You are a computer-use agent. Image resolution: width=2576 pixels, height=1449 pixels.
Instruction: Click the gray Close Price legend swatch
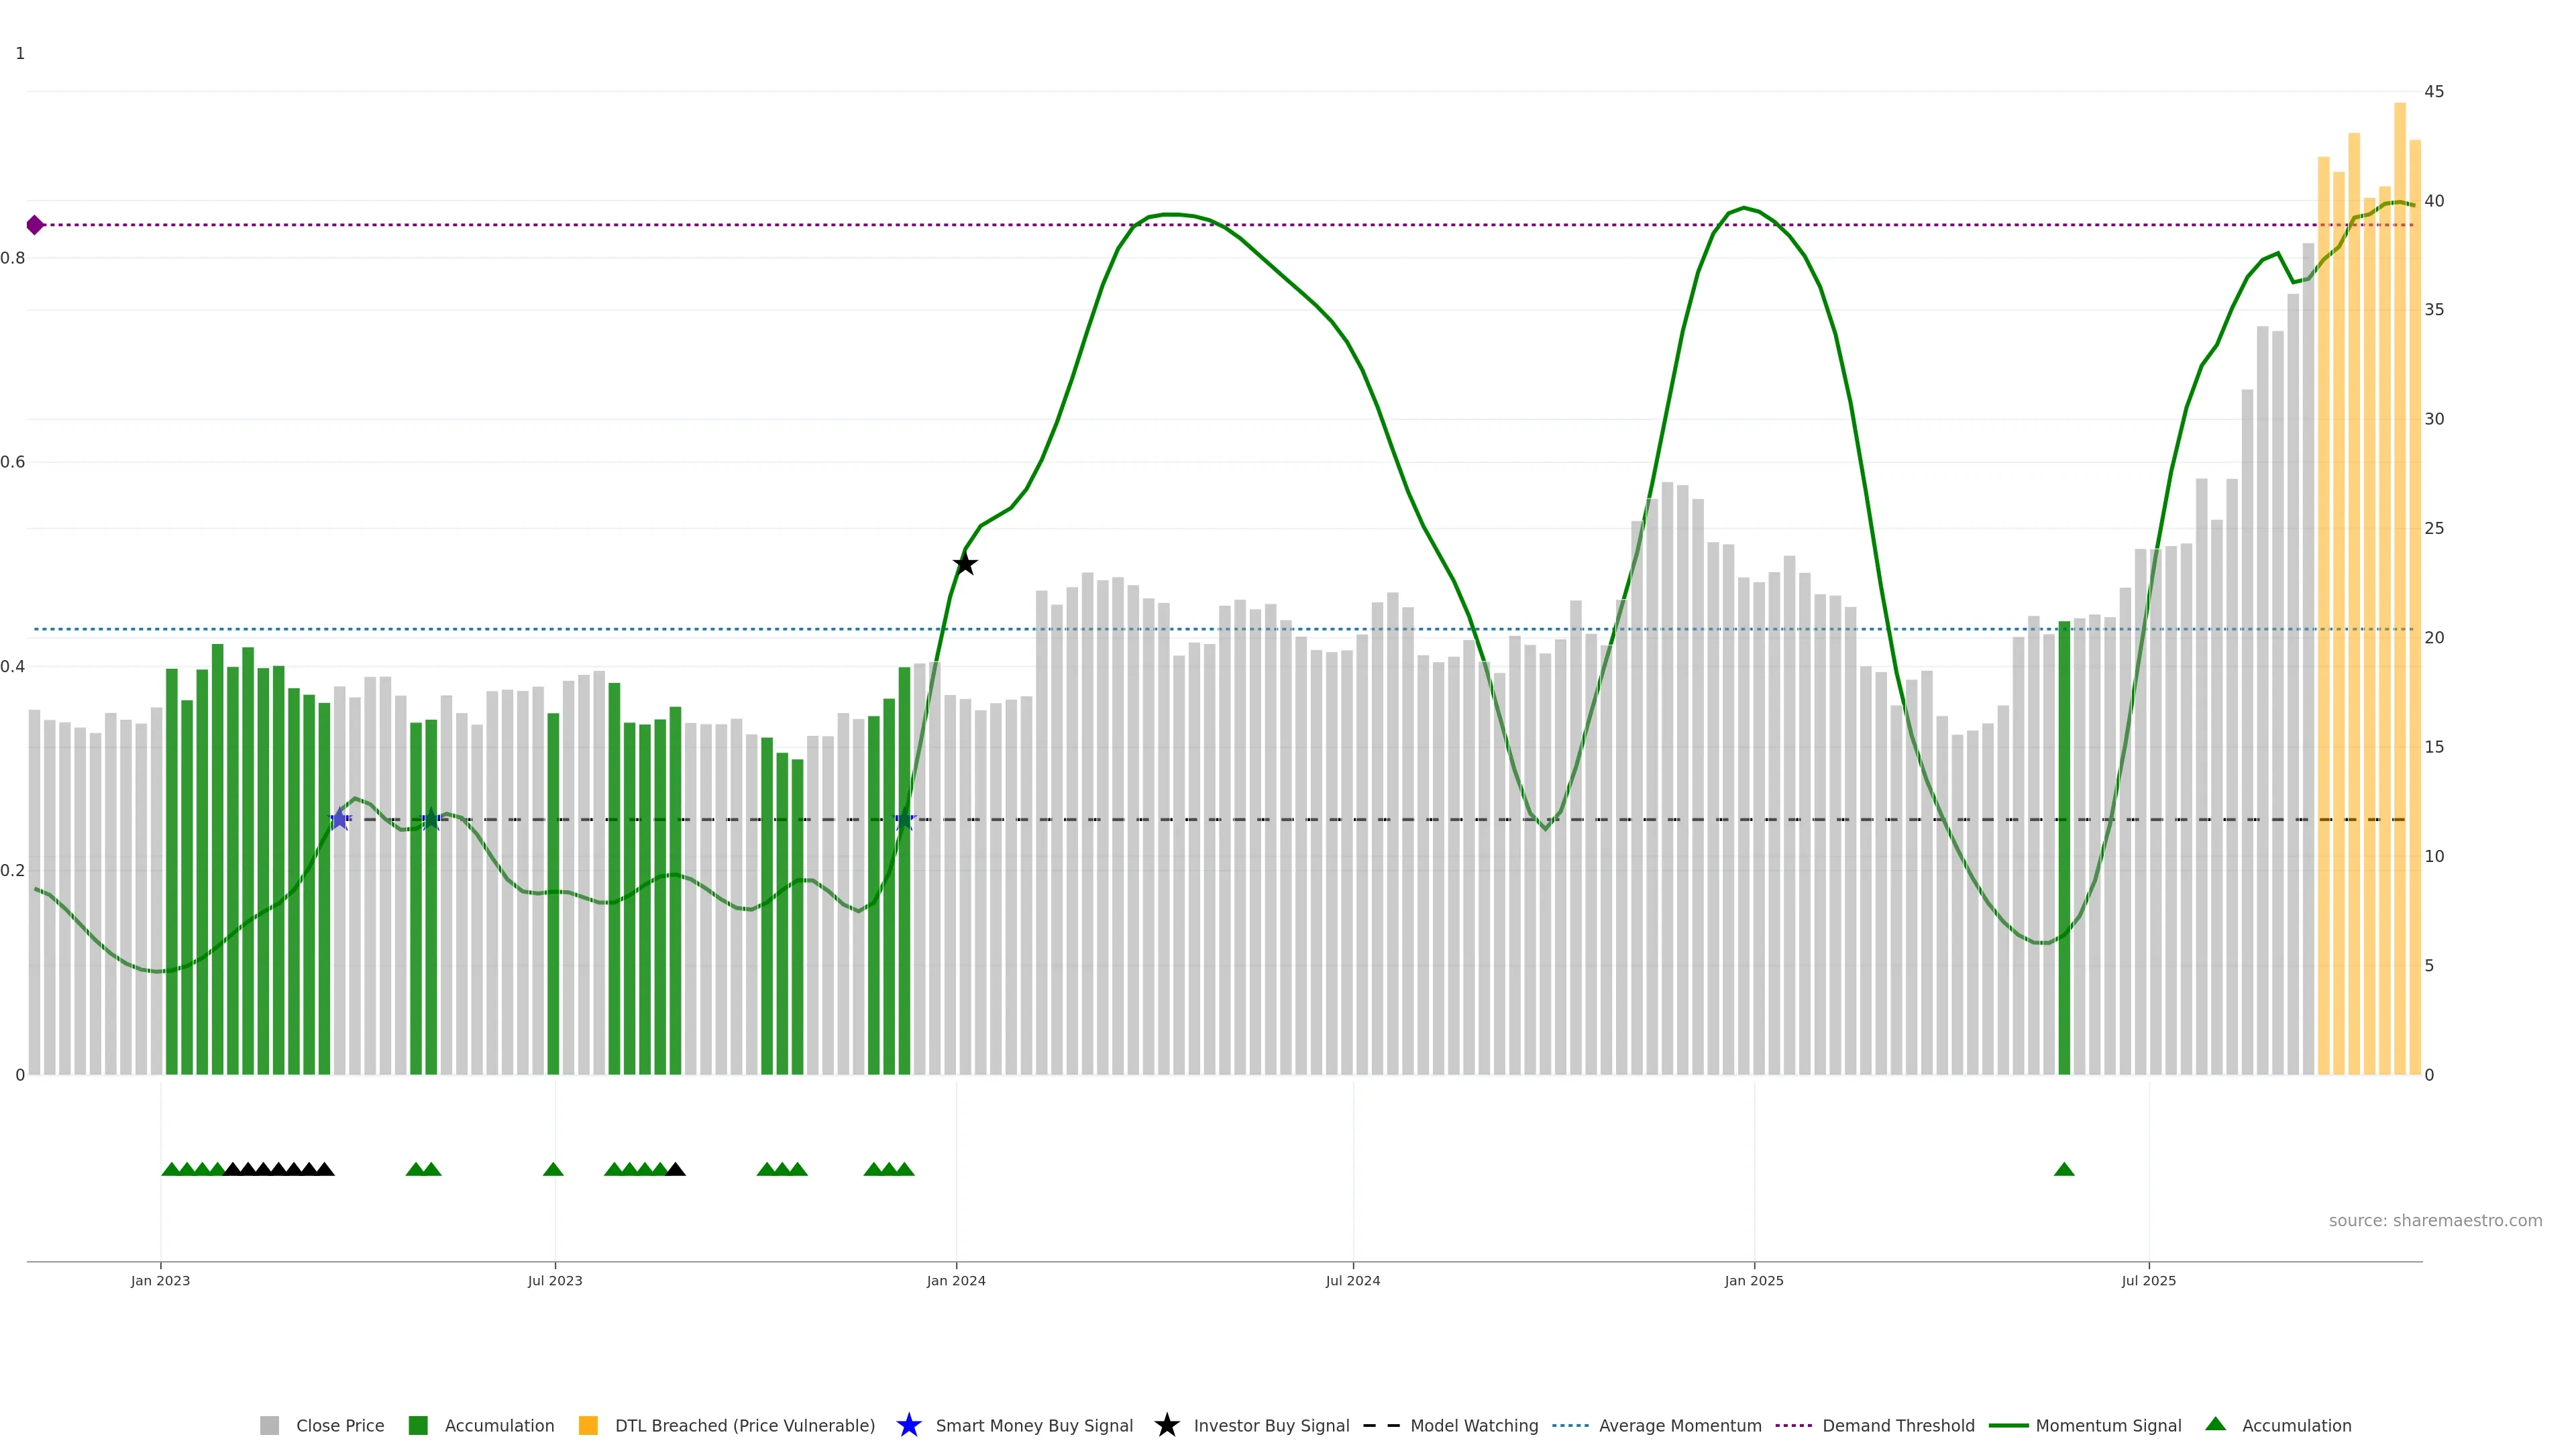(x=269, y=1426)
